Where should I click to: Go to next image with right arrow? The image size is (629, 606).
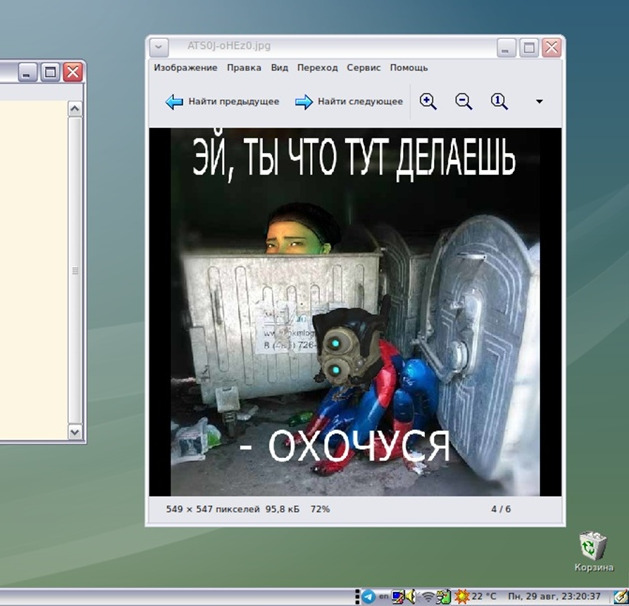click(x=349, y=102)
